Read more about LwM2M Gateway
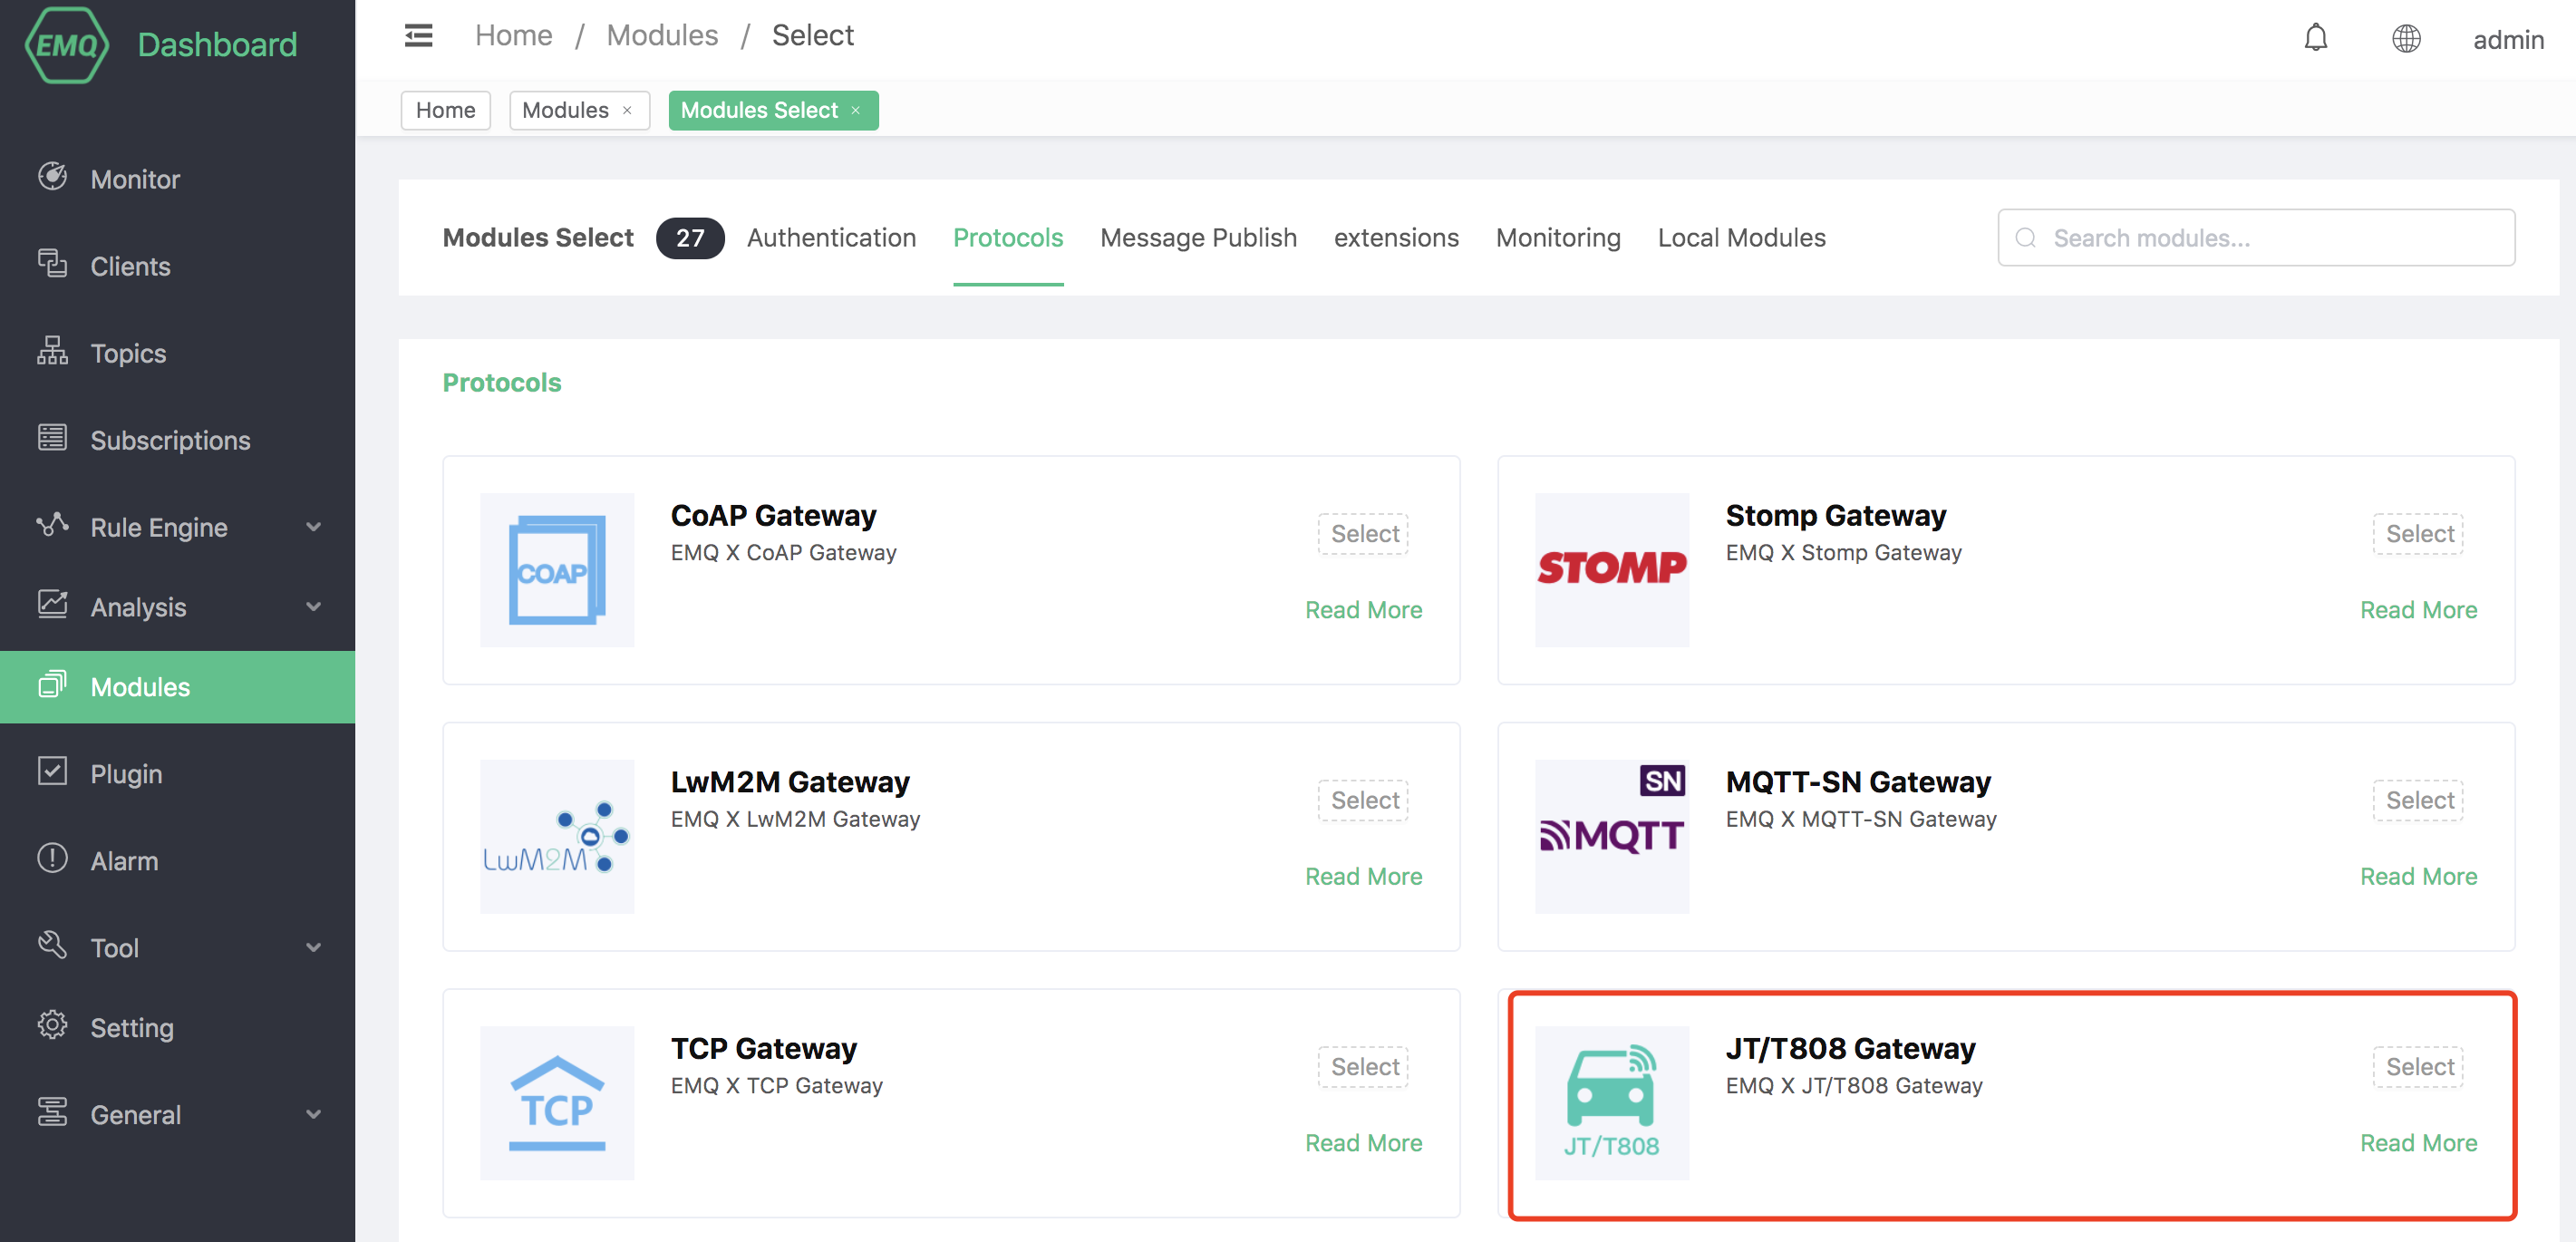The width and height of the screenshot is (2576, 1242). pos(1363,877)
